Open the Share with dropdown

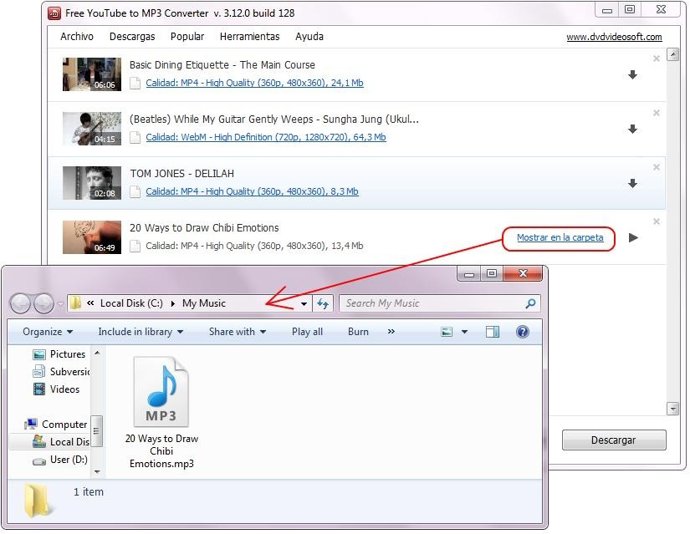(237, 332)
